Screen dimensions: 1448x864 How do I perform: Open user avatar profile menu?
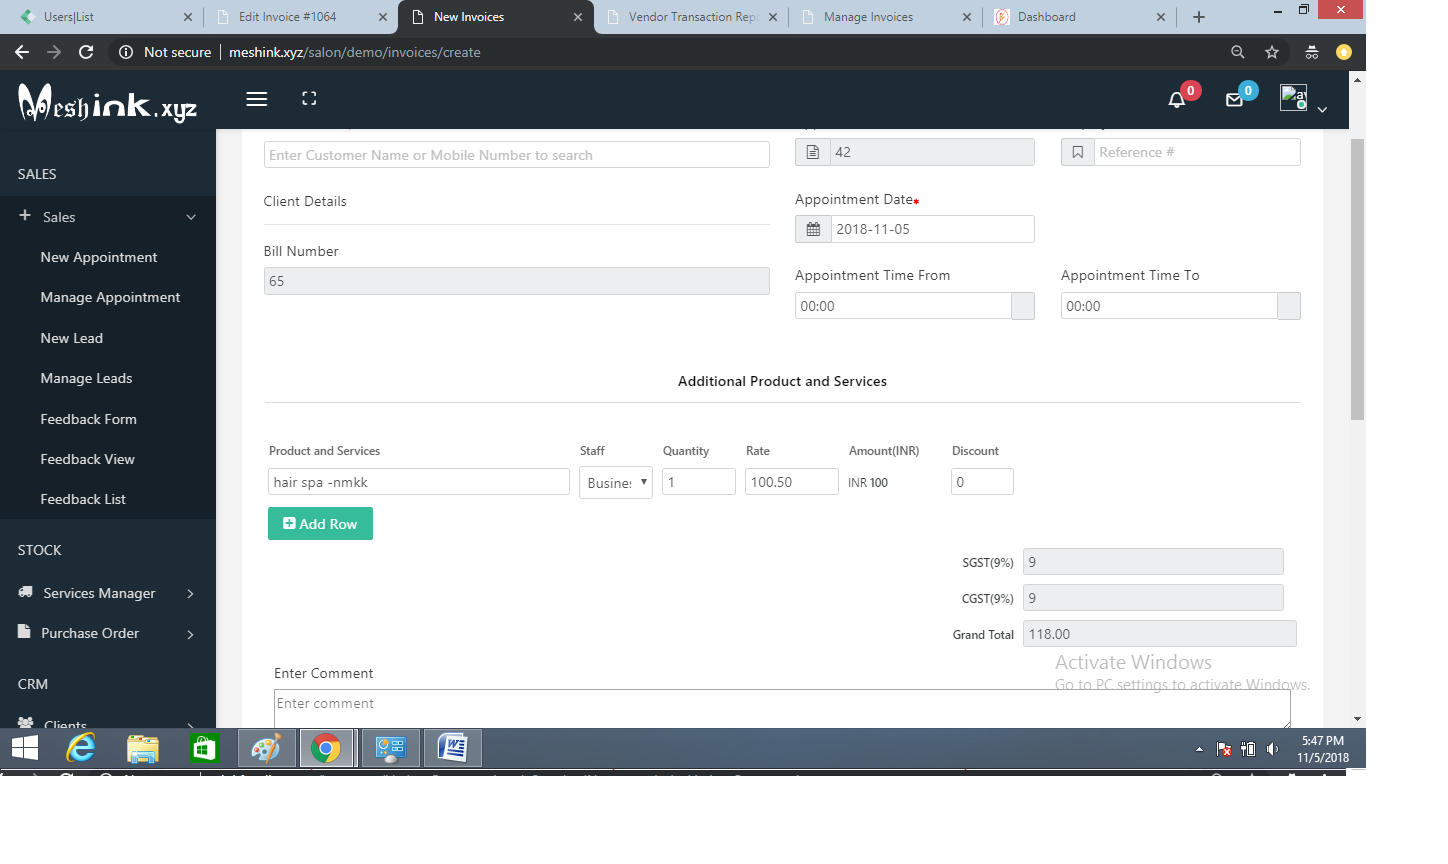point(1293,97)
